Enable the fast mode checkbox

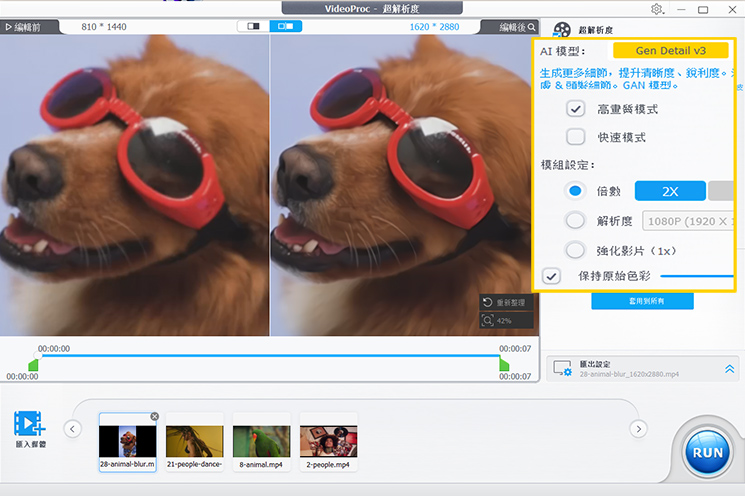[575, 137]
